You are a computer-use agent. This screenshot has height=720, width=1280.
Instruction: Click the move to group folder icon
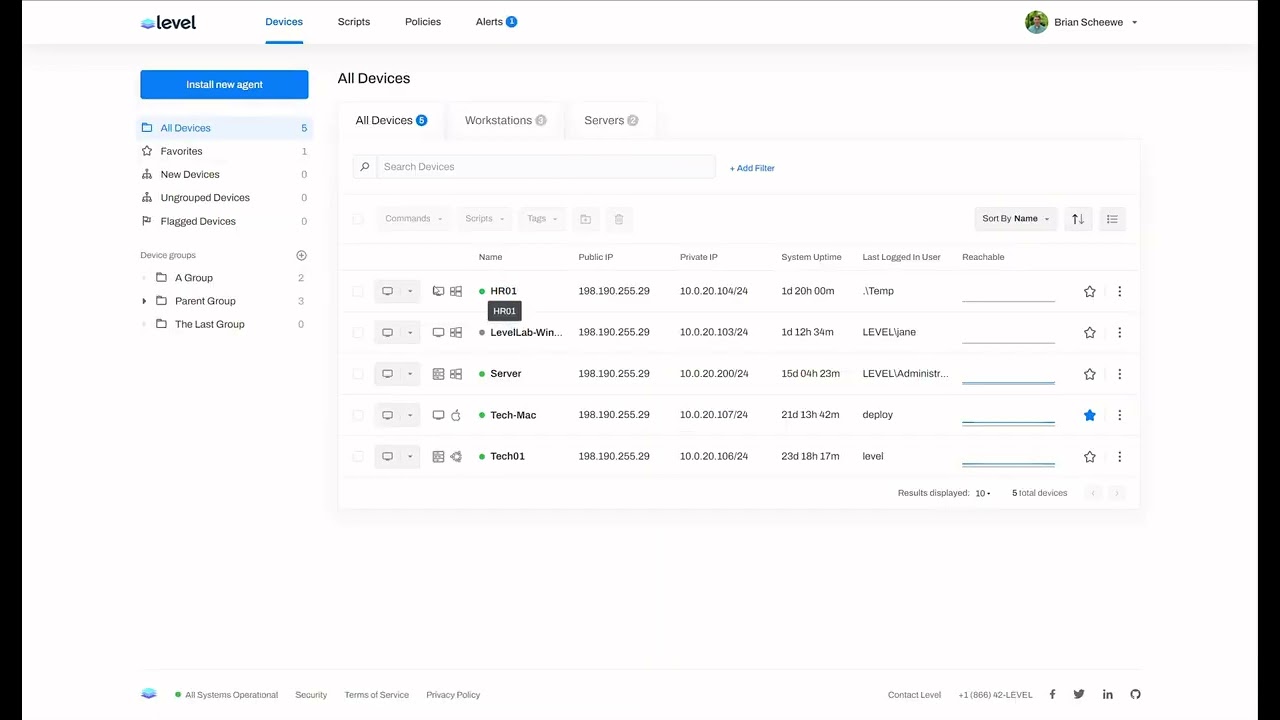tap(586, 219)
